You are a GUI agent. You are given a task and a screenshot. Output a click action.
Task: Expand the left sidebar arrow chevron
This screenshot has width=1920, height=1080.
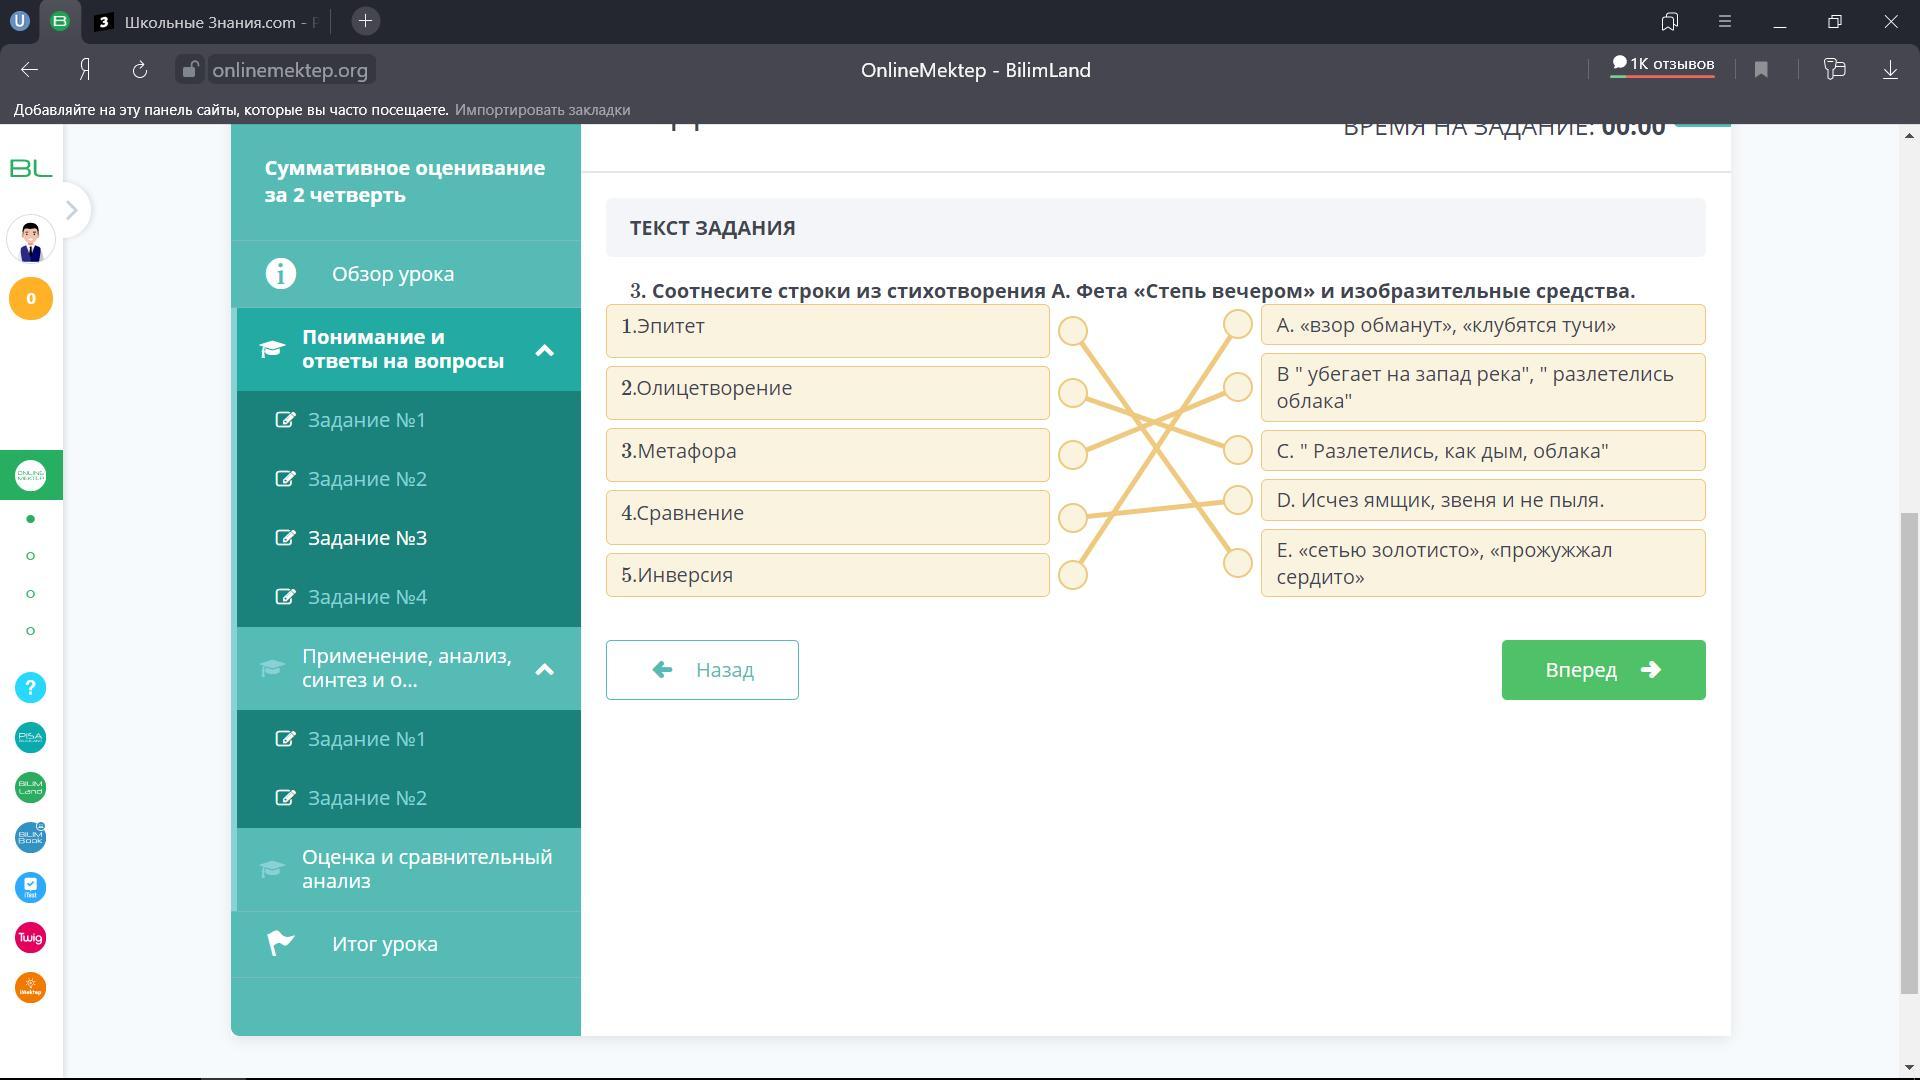coord(71,210)
